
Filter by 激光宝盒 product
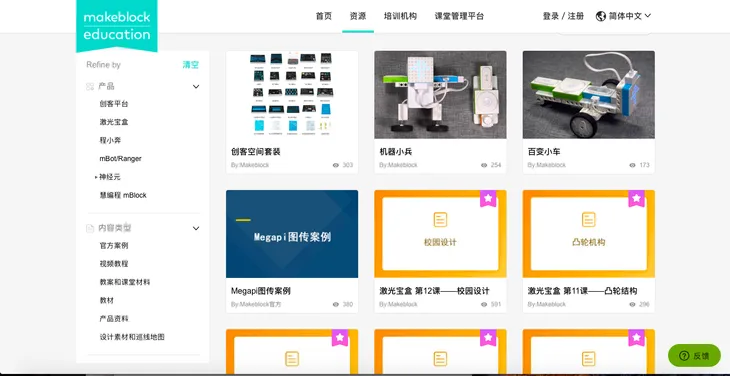tap(114, 122)
